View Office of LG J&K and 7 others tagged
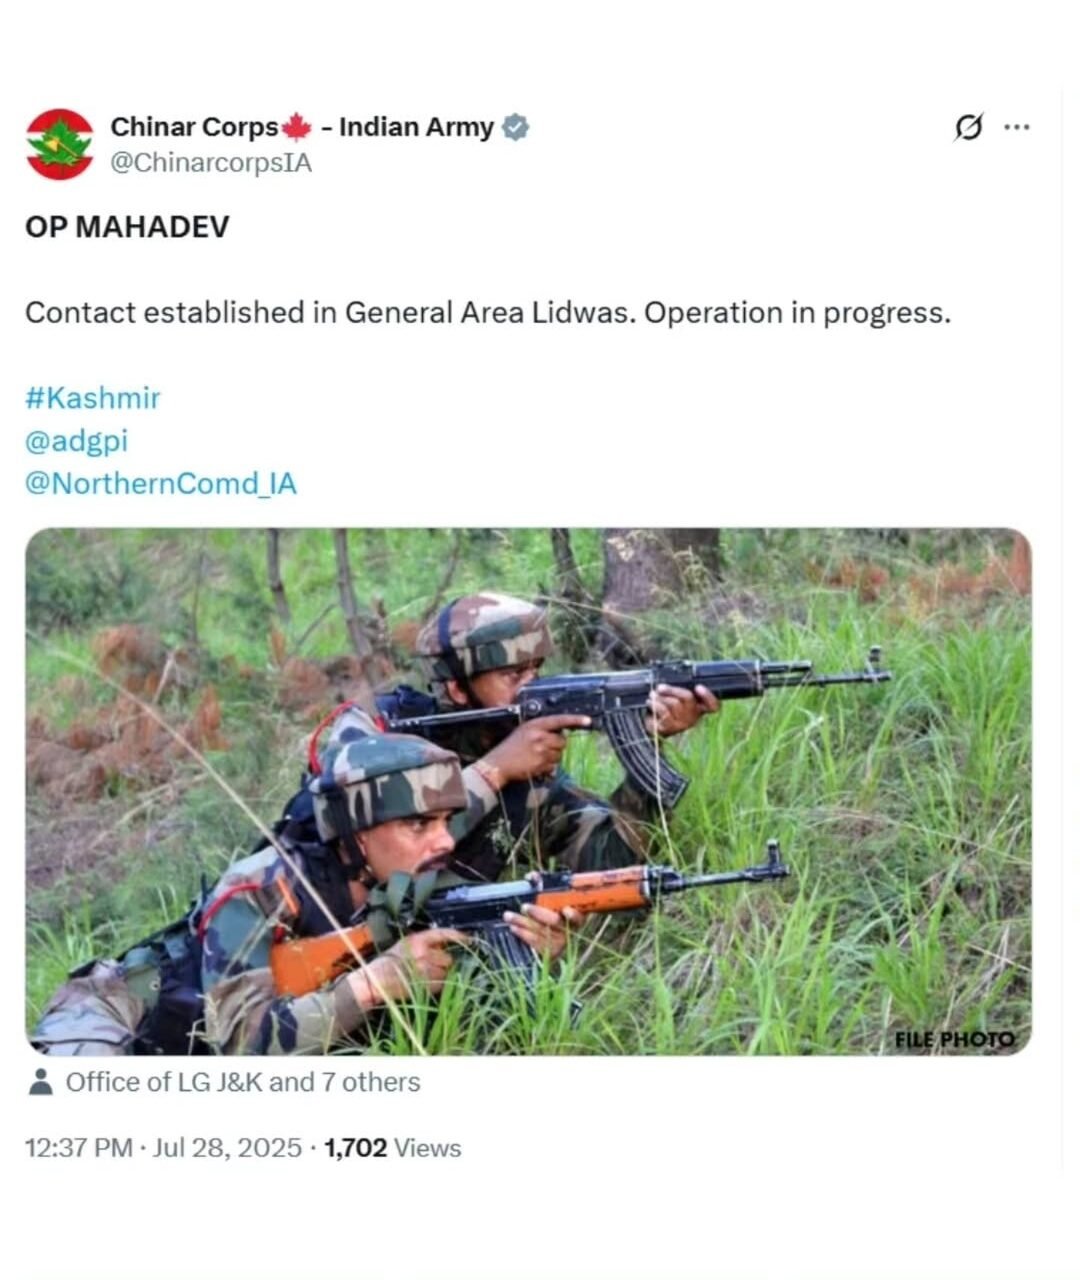Screen dimensions: 1080x1280 (243, 1082)
